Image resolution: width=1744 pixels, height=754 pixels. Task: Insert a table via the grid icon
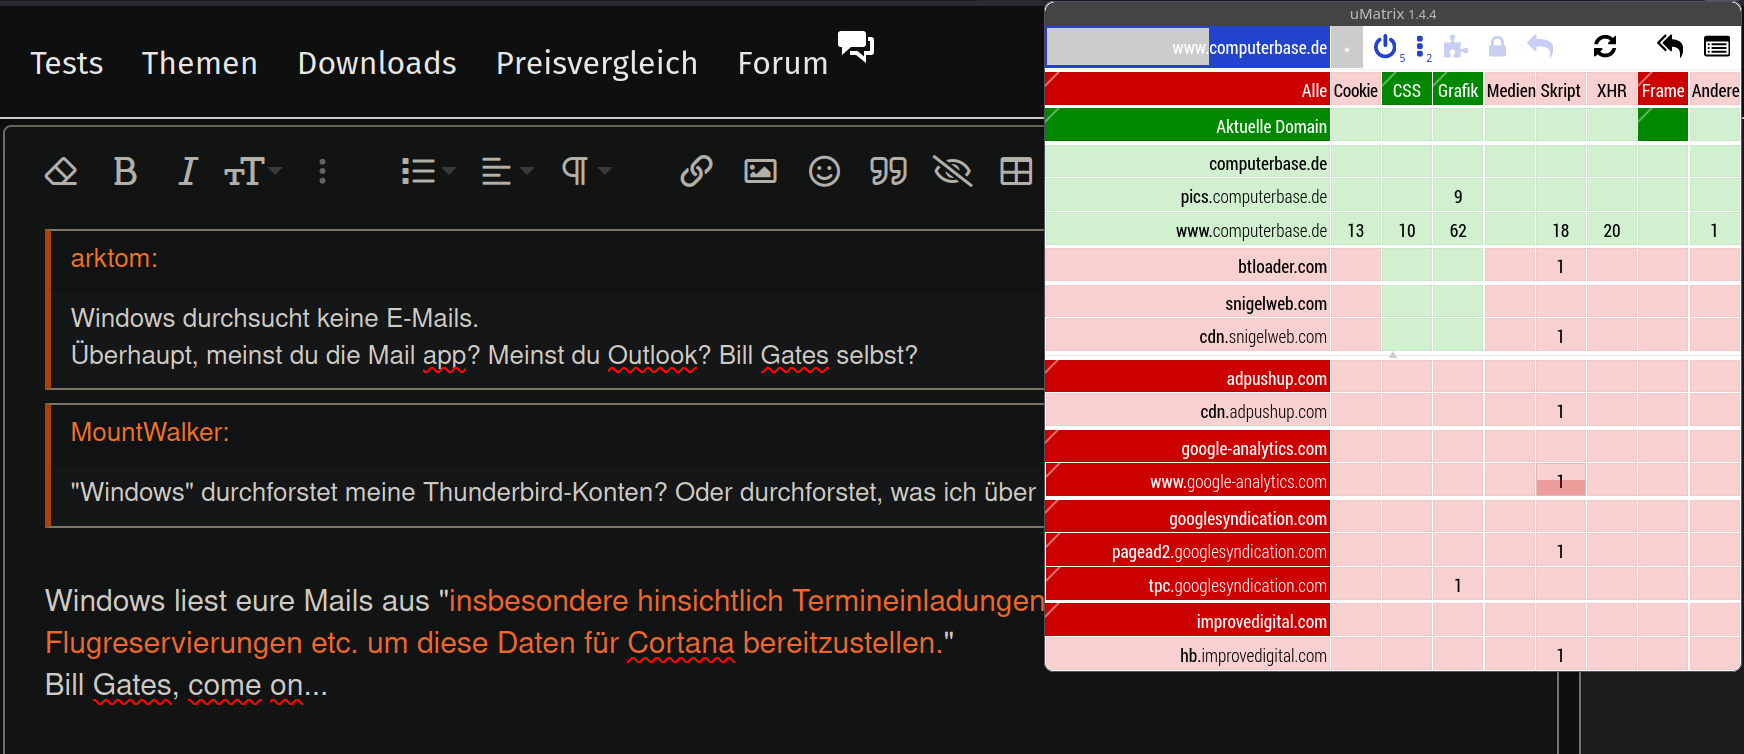[x=1016, y=172]
